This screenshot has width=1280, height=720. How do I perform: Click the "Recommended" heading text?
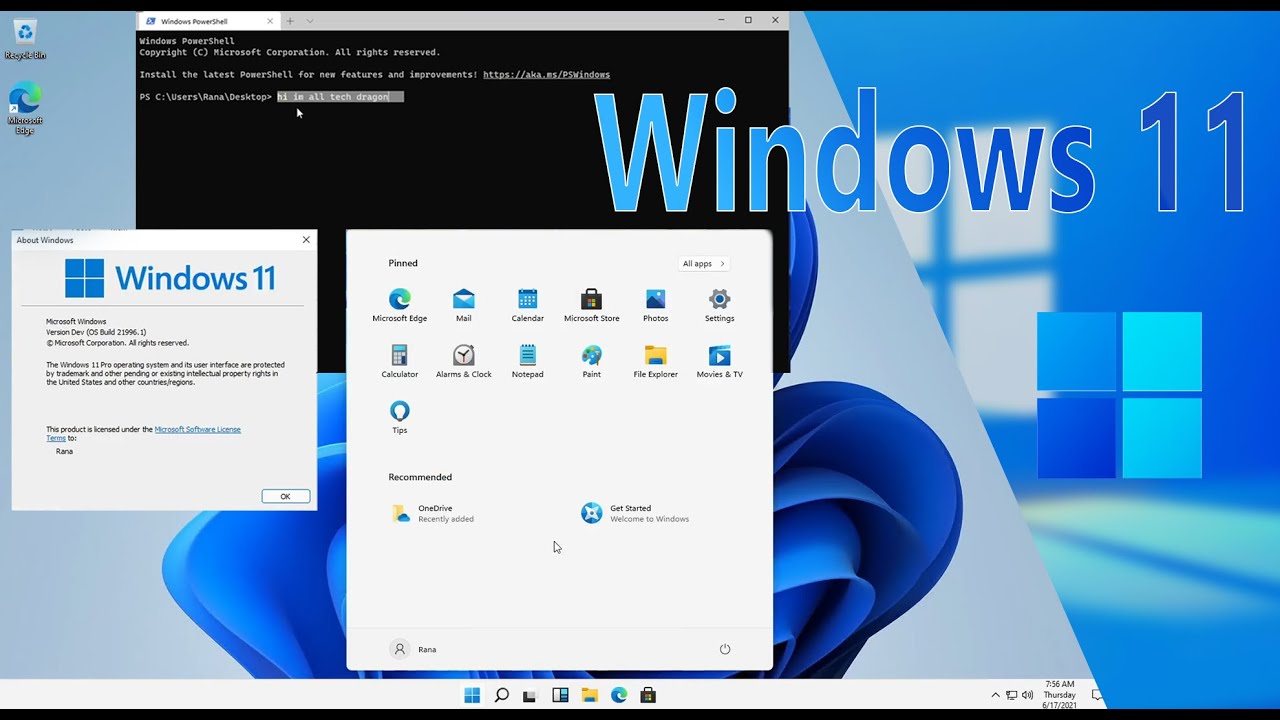coord(420,478)
